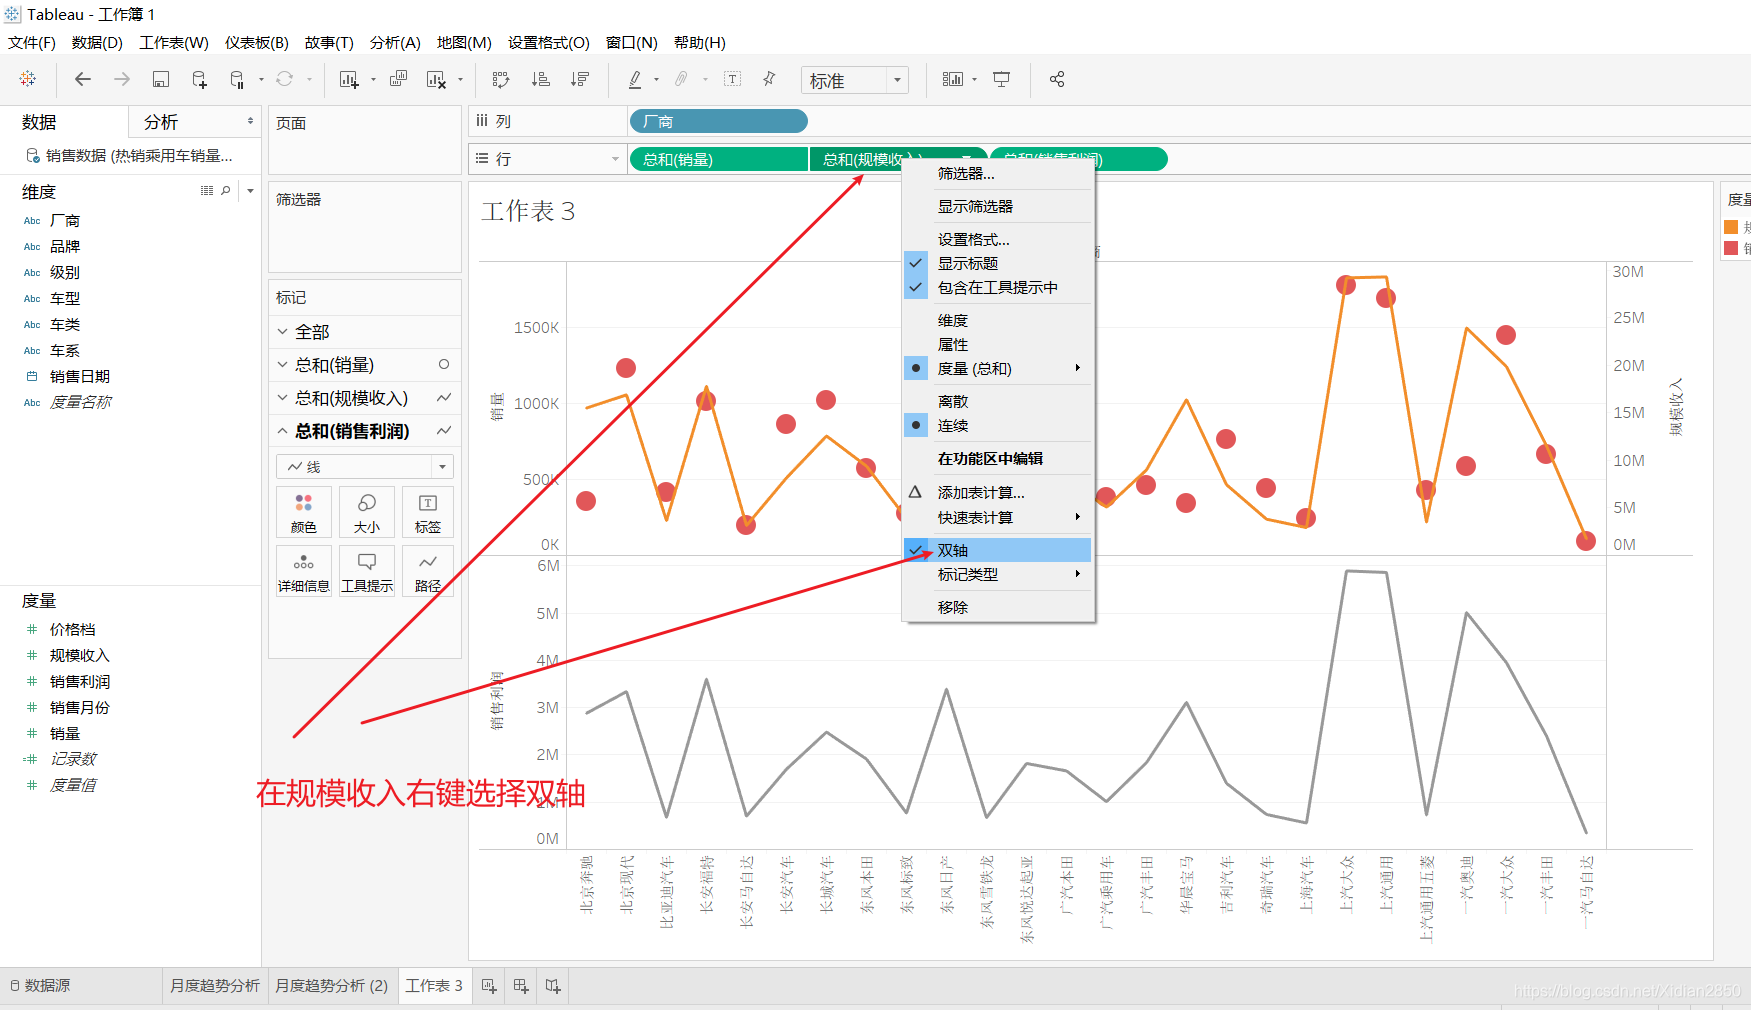Click the swap rows and columns icon
Screen dimensions: 1751x1010
click(501, 79)
